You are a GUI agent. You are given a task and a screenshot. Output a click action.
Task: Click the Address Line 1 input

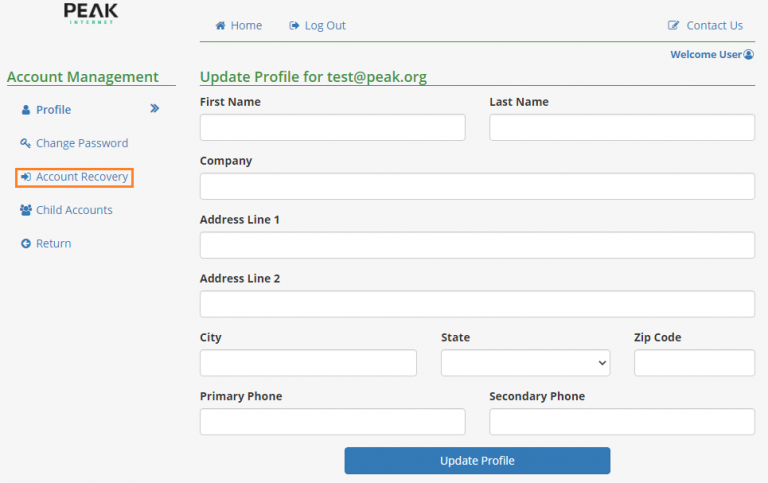point(477,246)
